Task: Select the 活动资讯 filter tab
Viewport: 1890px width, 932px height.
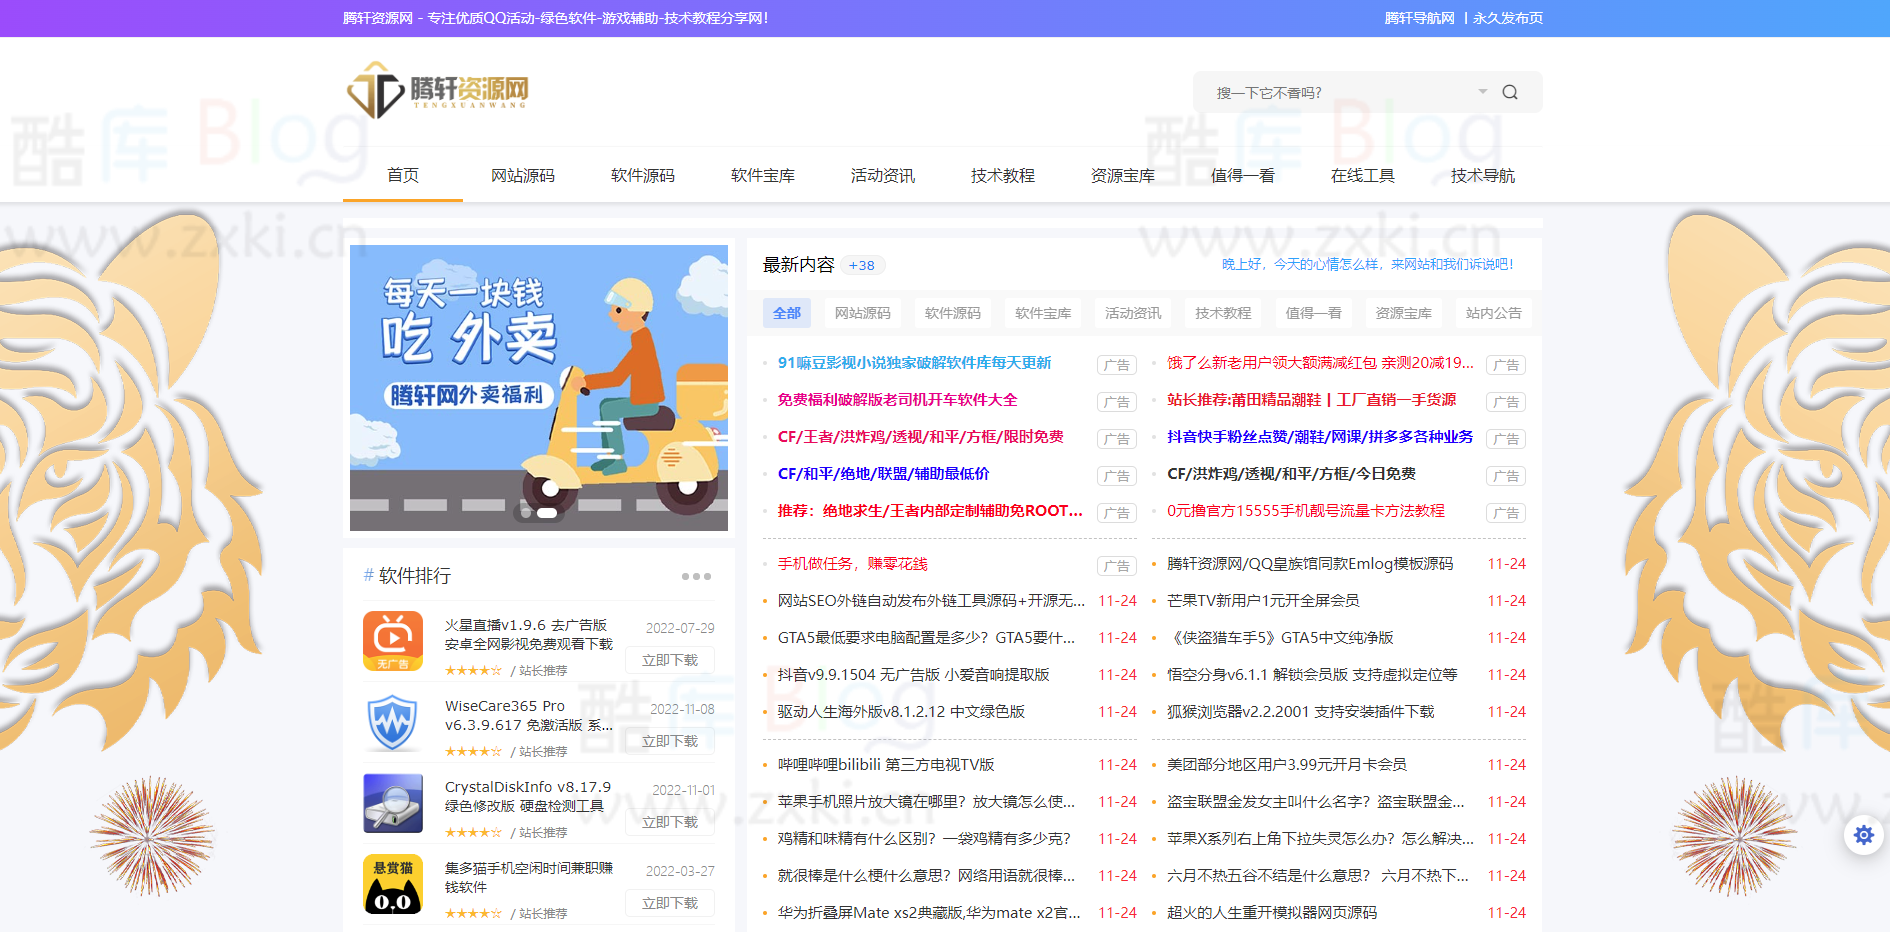Action: click(1131, 312)
